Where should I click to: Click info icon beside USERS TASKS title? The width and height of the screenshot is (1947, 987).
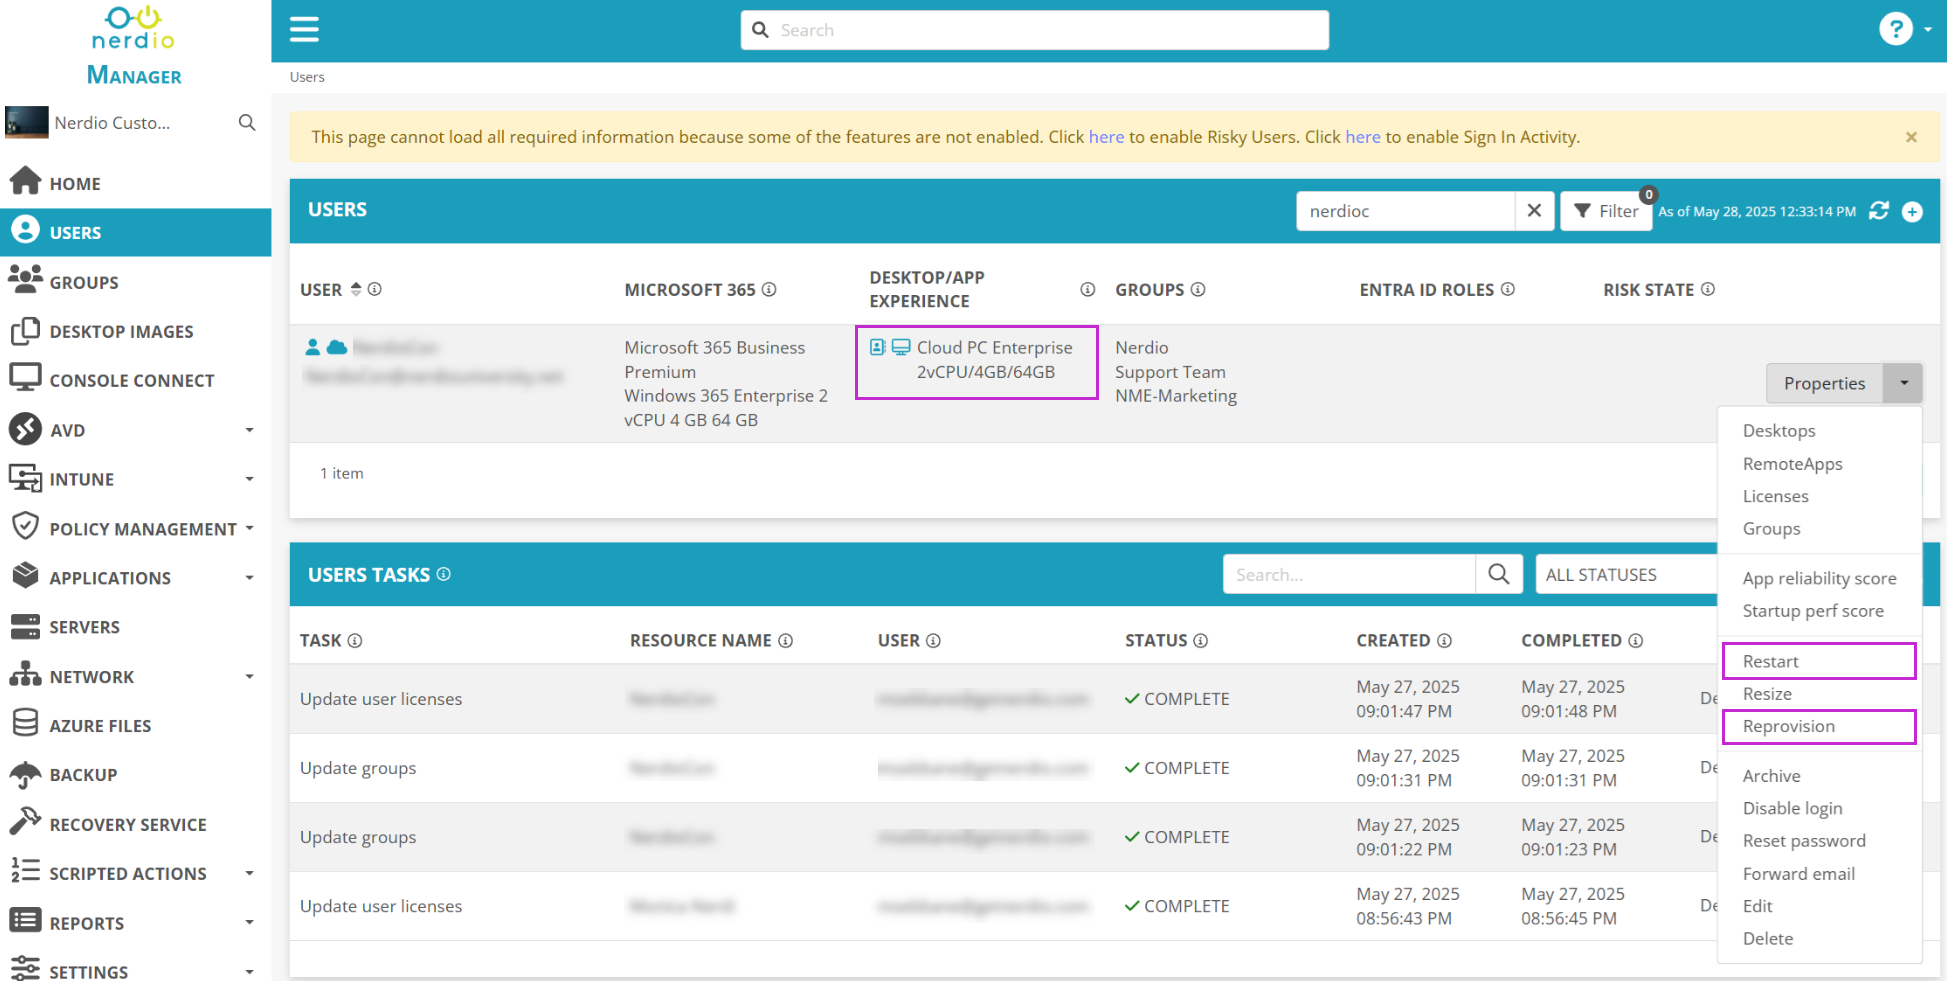click(x=444, y=574)
